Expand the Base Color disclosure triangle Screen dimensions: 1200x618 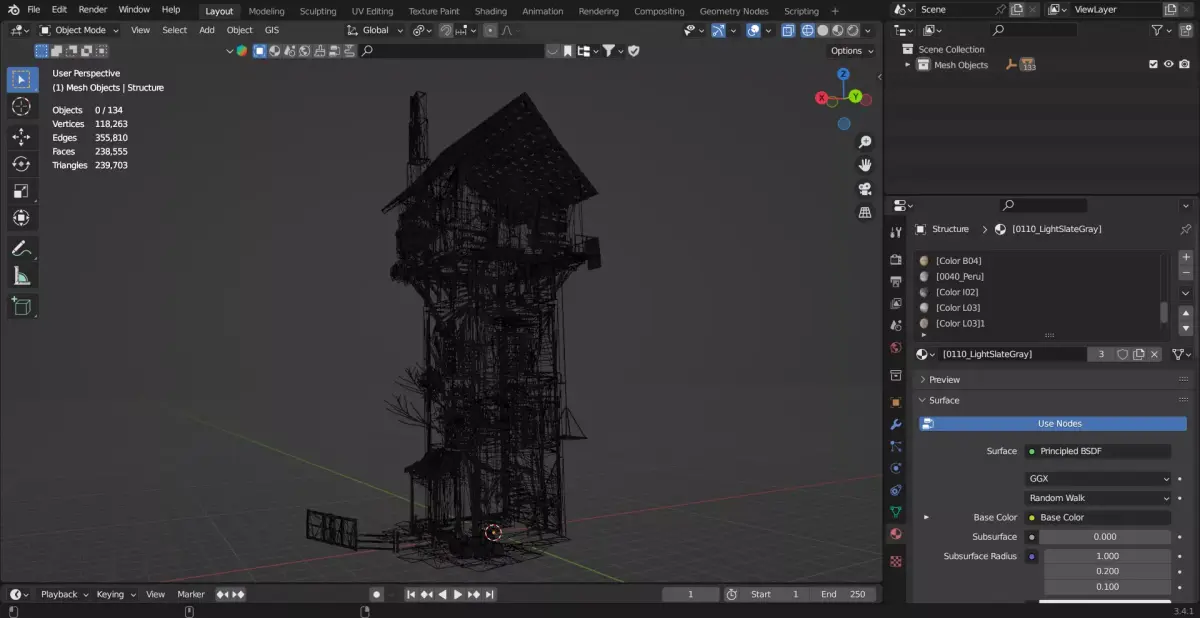[x=926, y=517]
